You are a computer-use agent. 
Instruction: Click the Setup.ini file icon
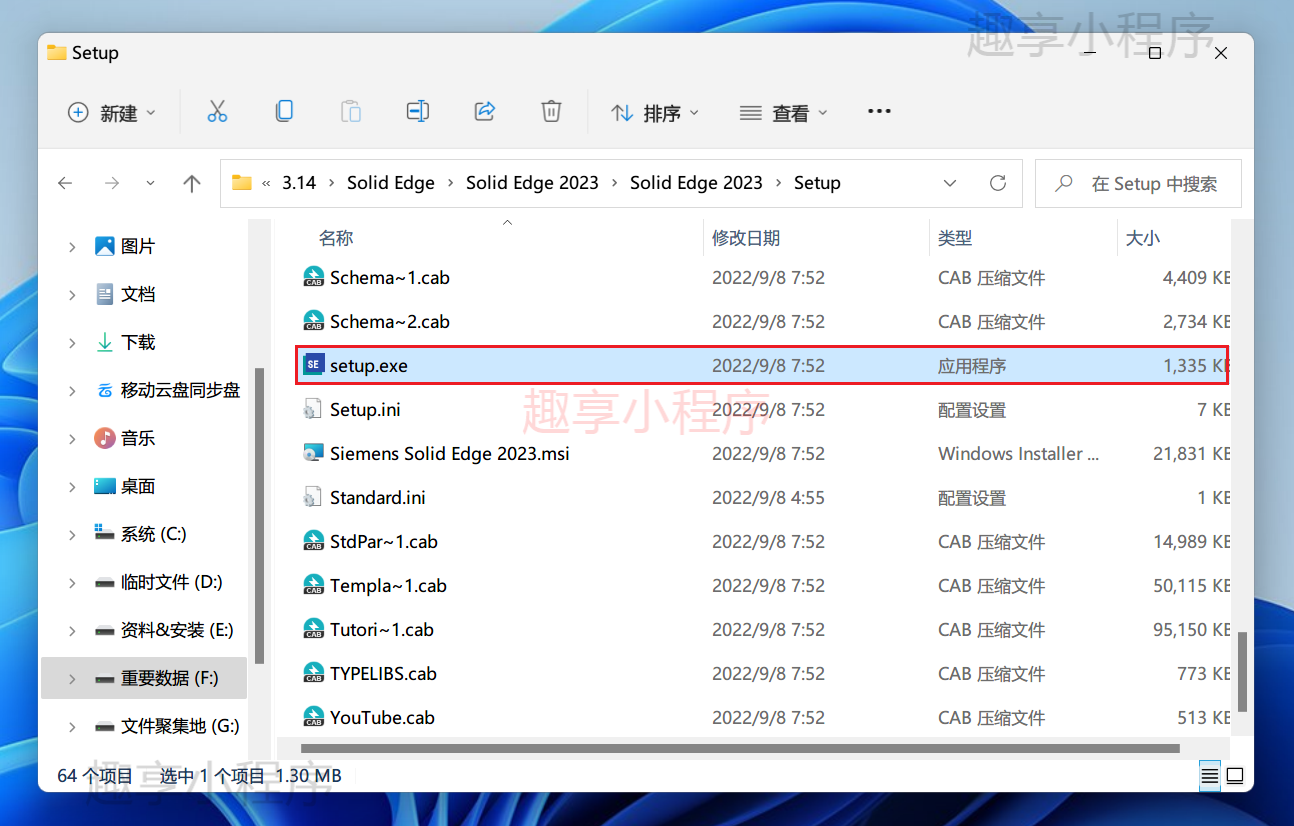pyautogui.click(x=314, y=409)
